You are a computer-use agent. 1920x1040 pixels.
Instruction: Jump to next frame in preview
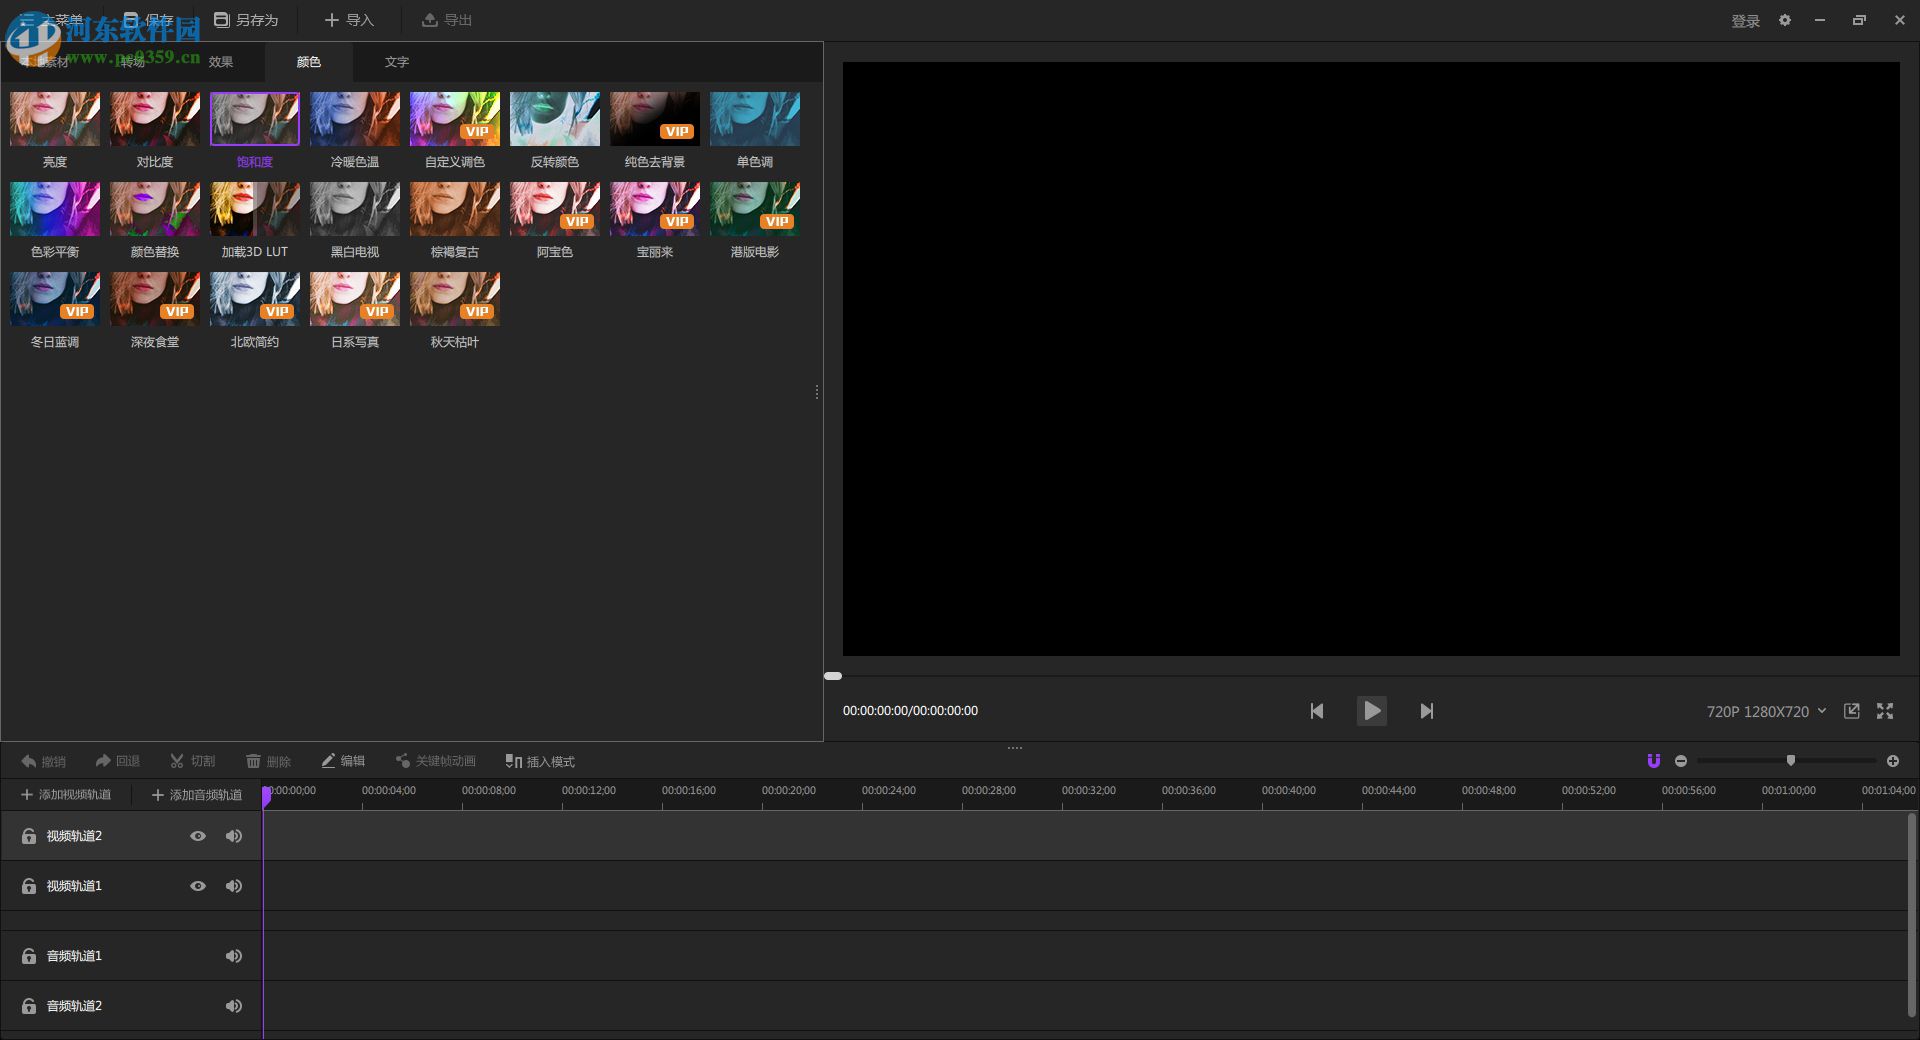[1427, 711]
